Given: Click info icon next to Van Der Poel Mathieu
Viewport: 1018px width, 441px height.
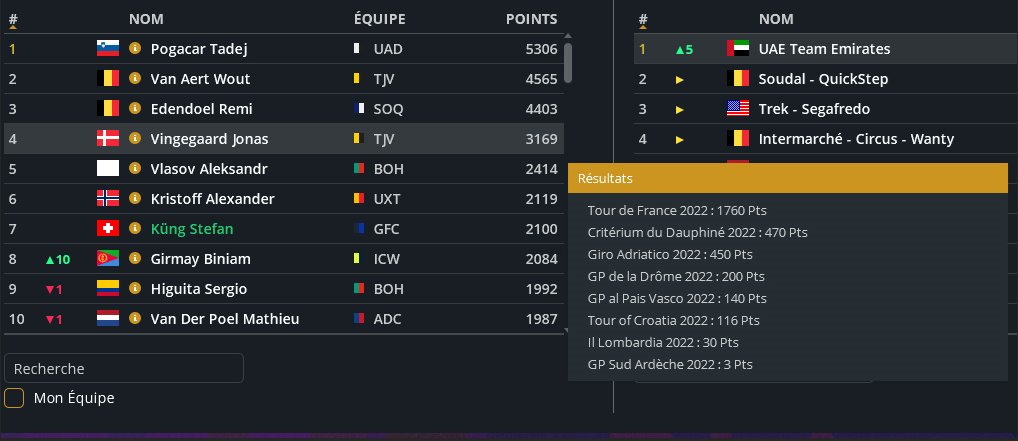Looking at the screenshot, I should tap(135, 319).
